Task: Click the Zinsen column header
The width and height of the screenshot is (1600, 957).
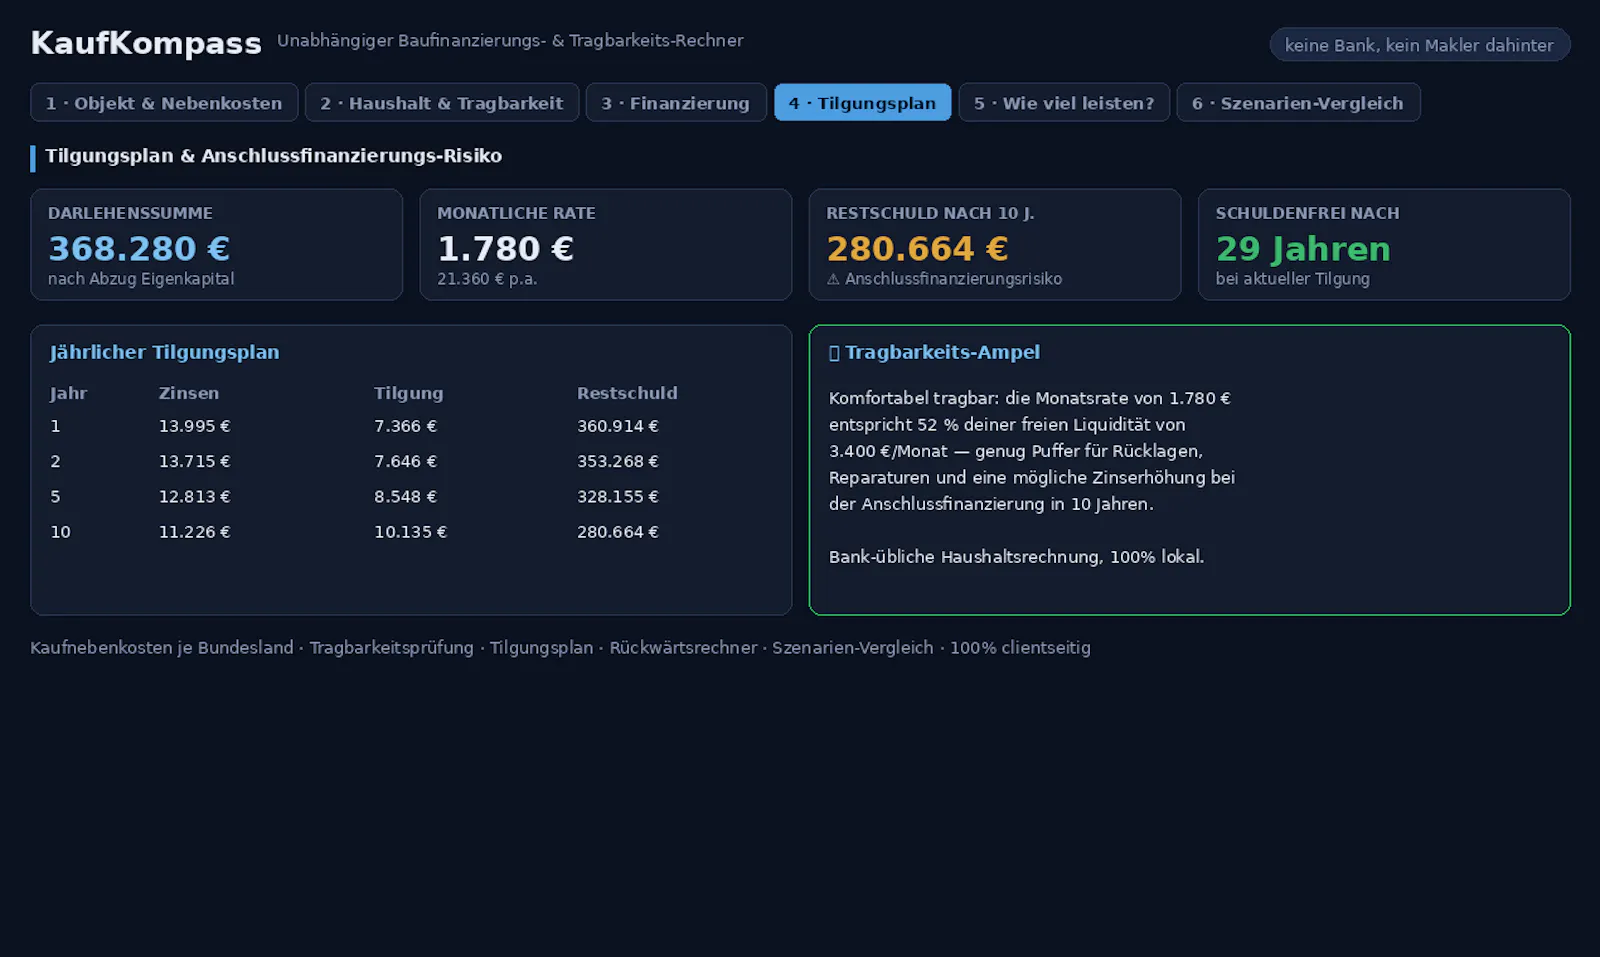Action: pos(189,393)
